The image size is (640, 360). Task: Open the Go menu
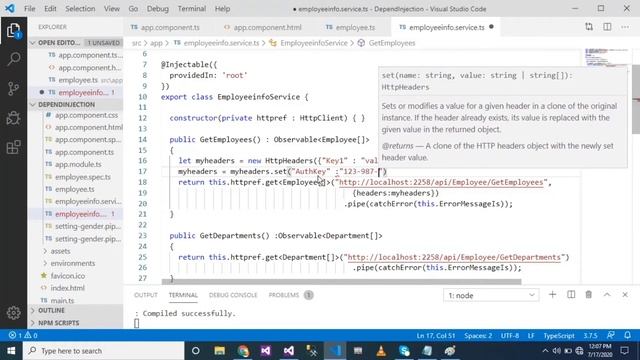(133, 9)
